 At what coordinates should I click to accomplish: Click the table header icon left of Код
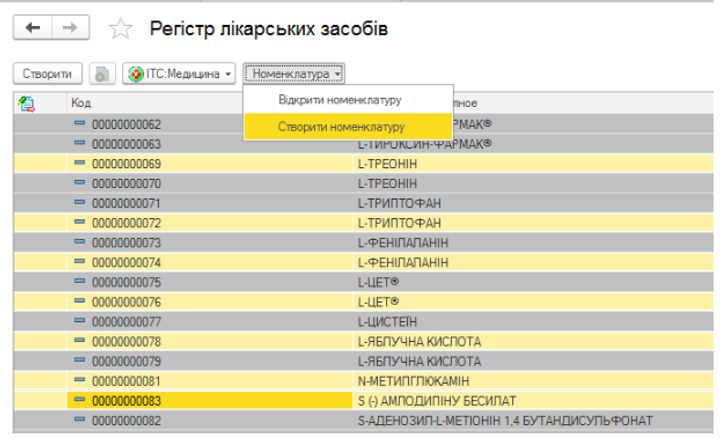point(27,104)
